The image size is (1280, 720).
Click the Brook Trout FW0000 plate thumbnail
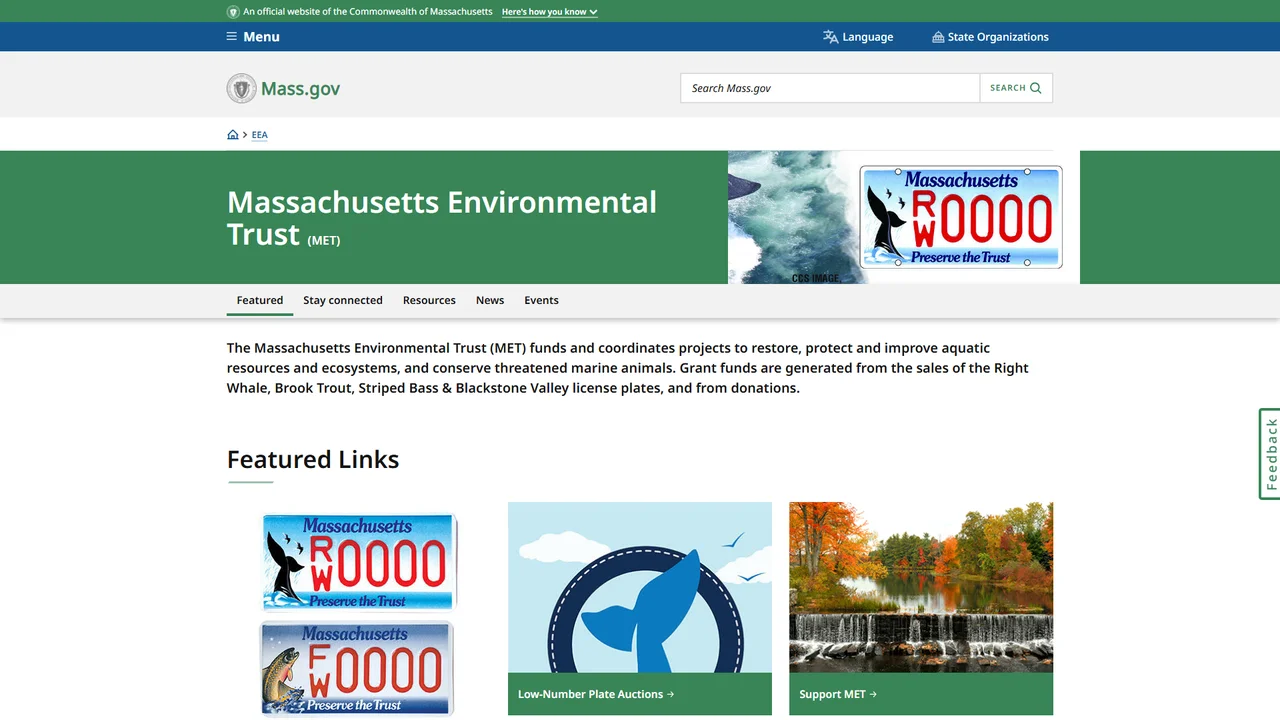[357, 668]
